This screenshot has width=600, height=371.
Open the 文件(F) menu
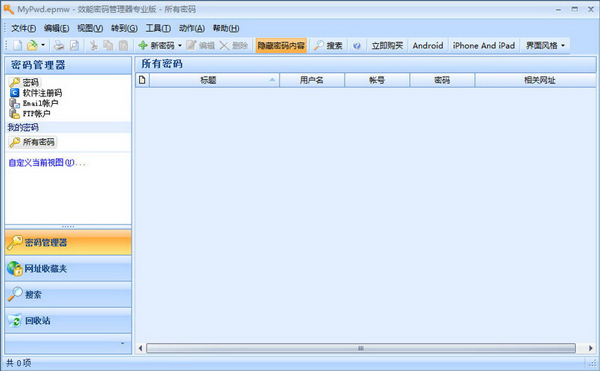23,28
